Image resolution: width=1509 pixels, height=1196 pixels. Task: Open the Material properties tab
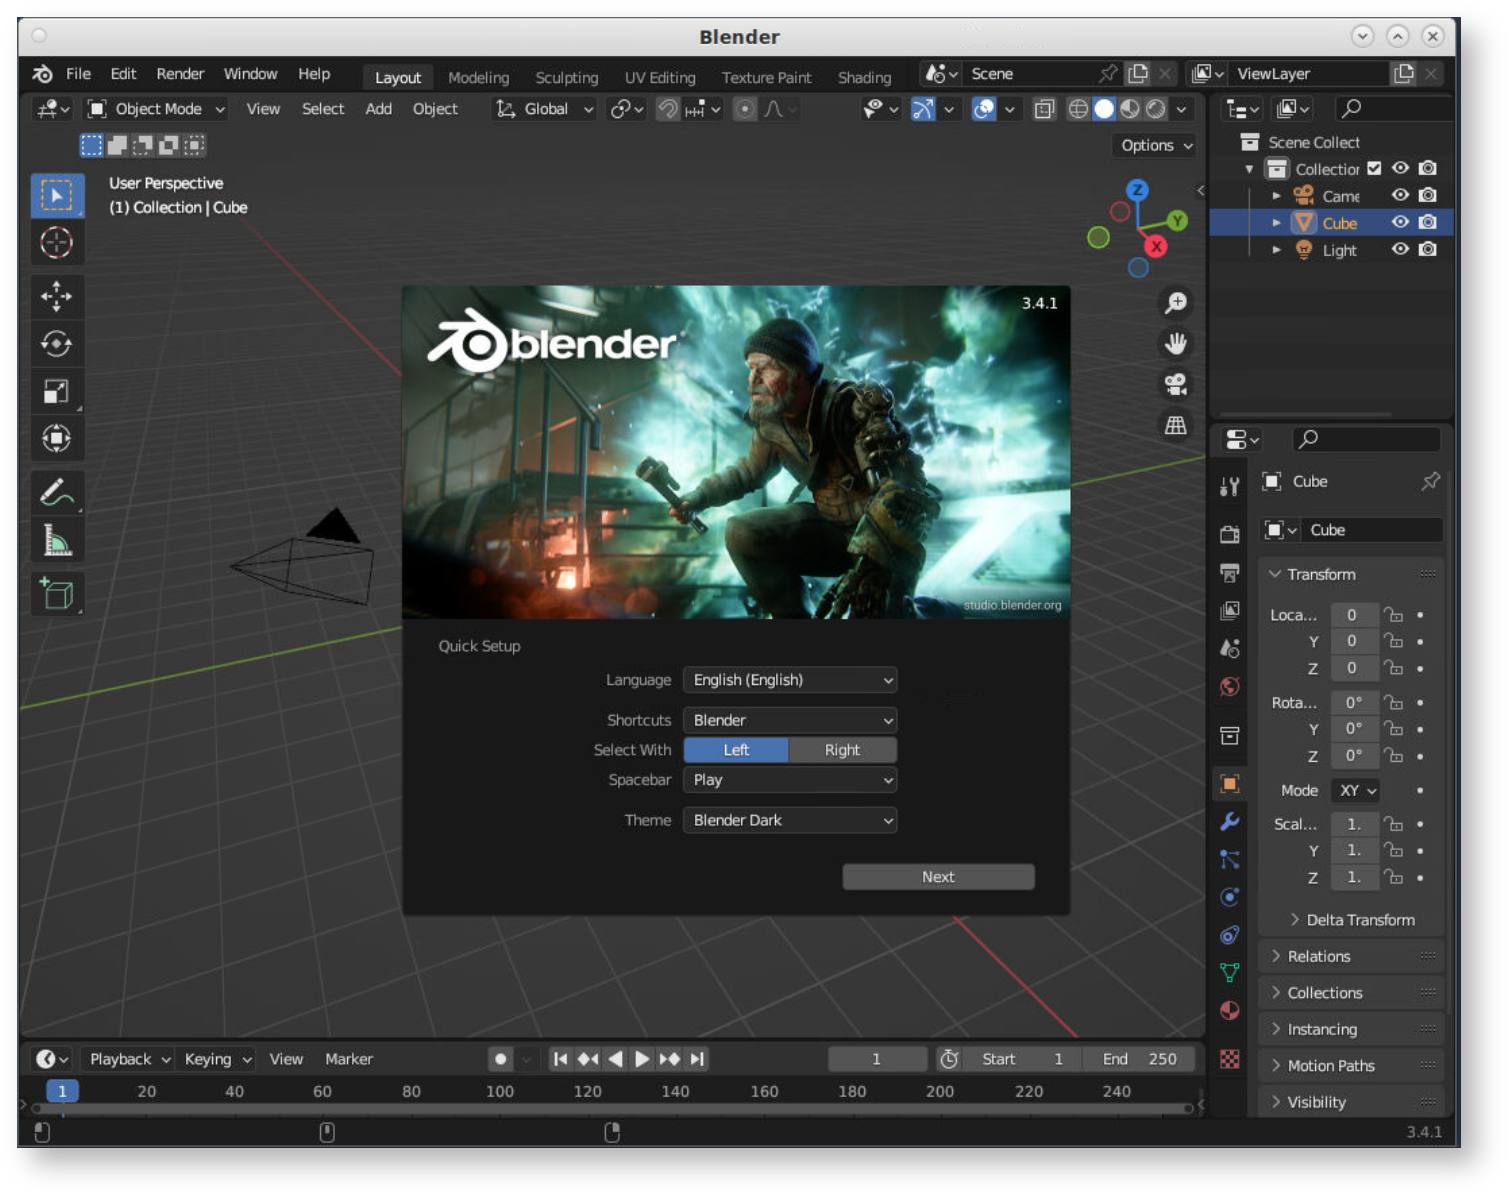[1230, 1010]
